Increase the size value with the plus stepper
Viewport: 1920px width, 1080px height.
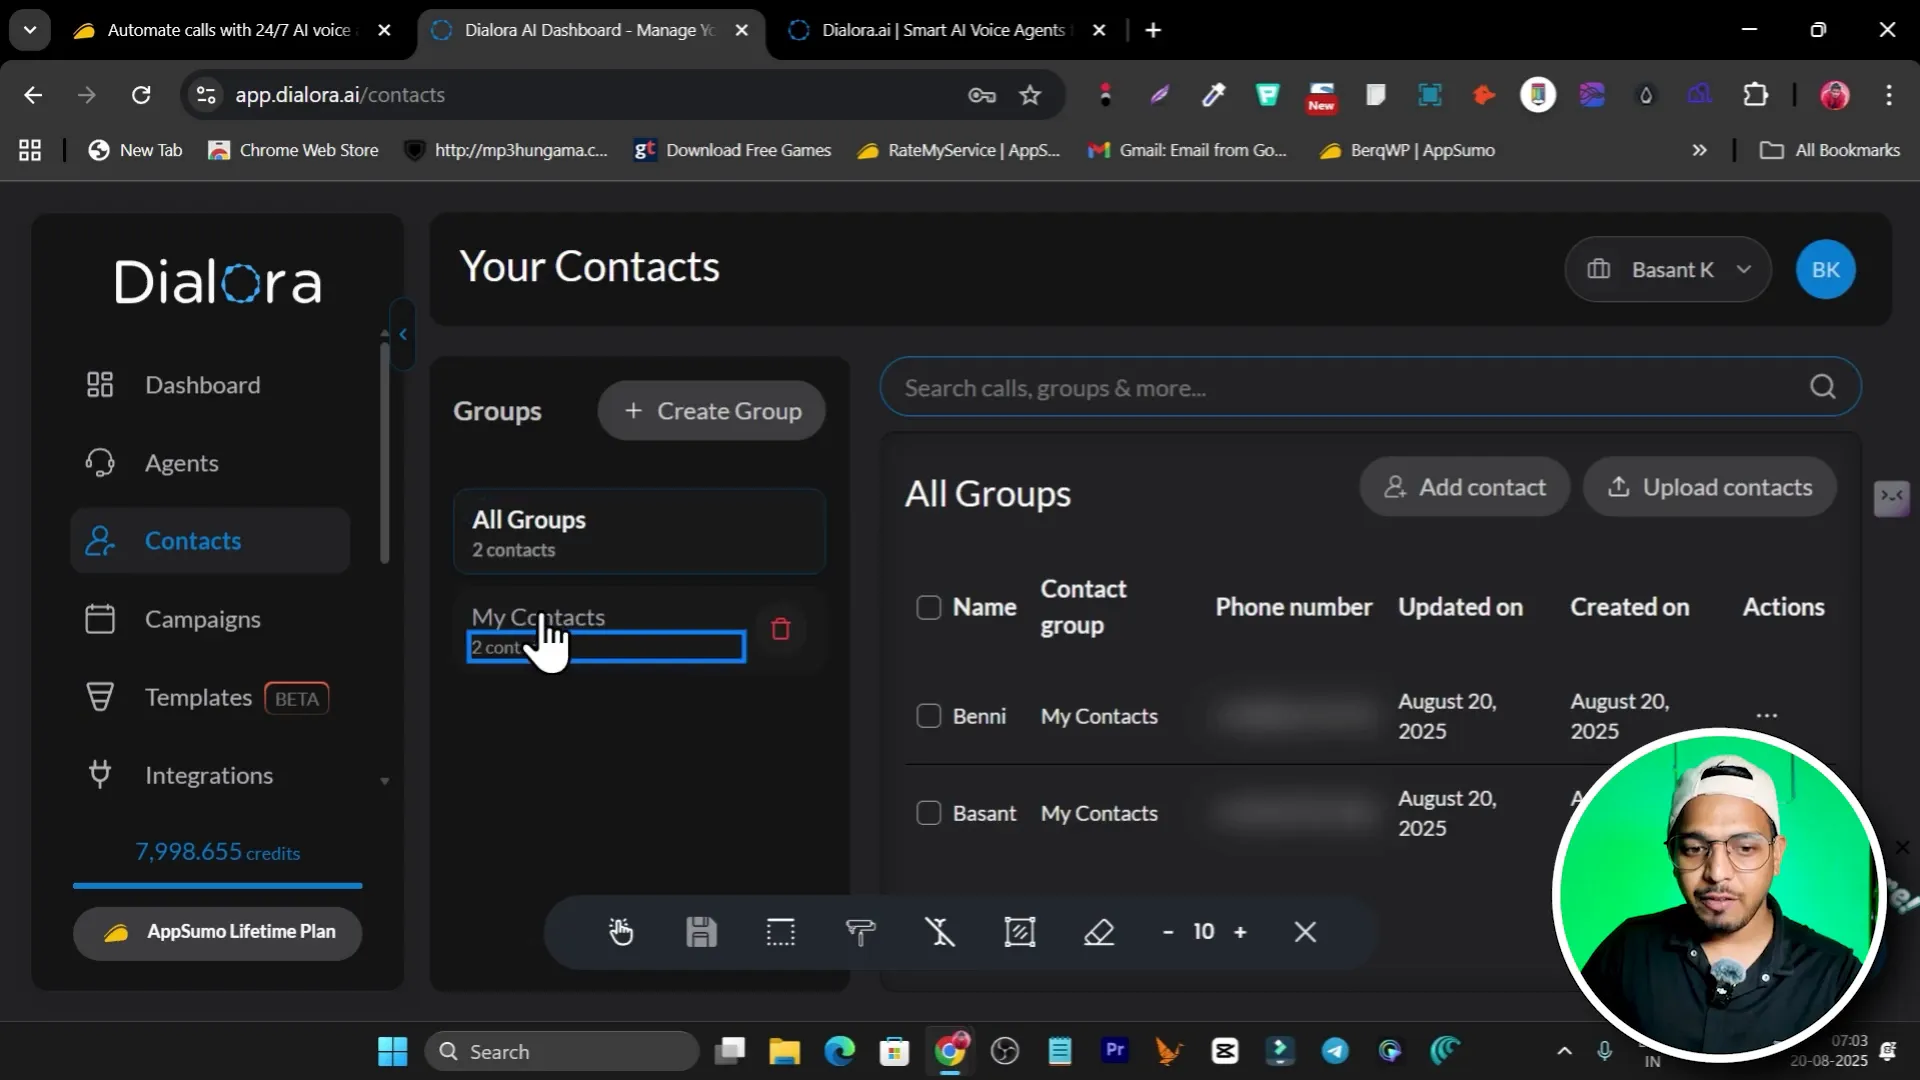[1240, 932]
